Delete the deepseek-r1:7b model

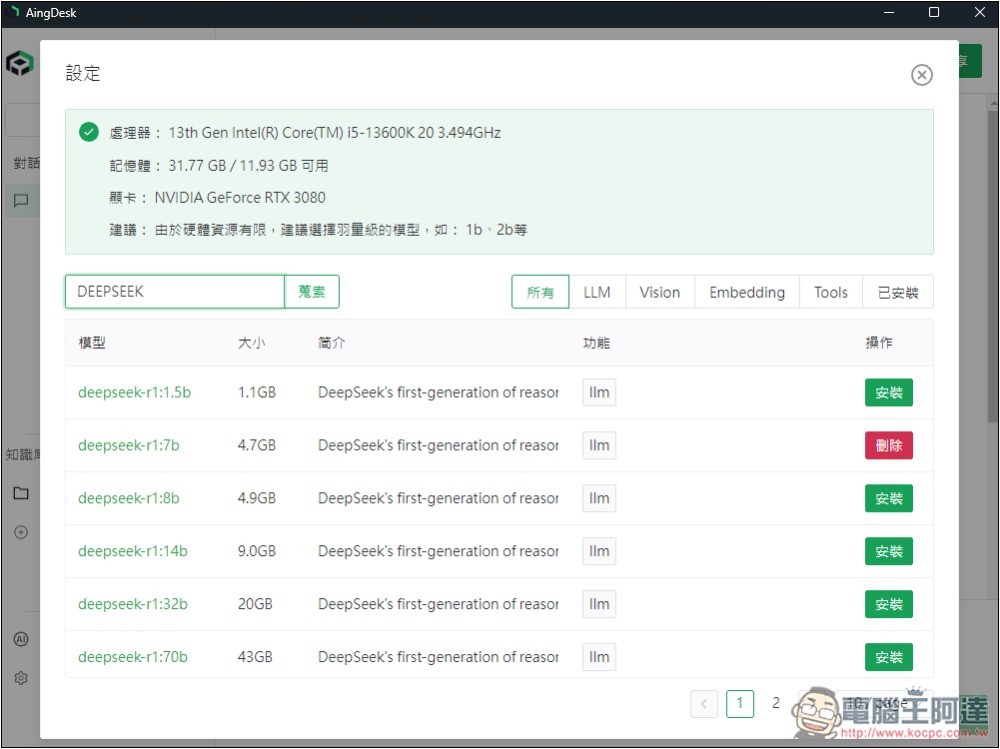pos(888,446)
